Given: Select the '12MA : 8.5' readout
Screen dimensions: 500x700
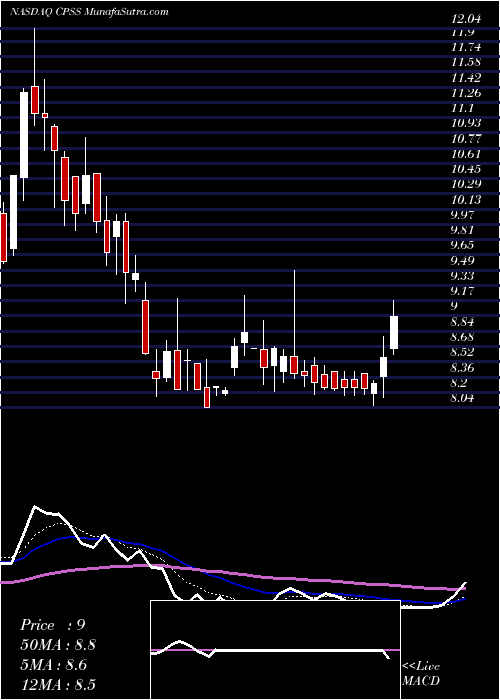Looking at the screenshot, I should (x=58, y=684).
